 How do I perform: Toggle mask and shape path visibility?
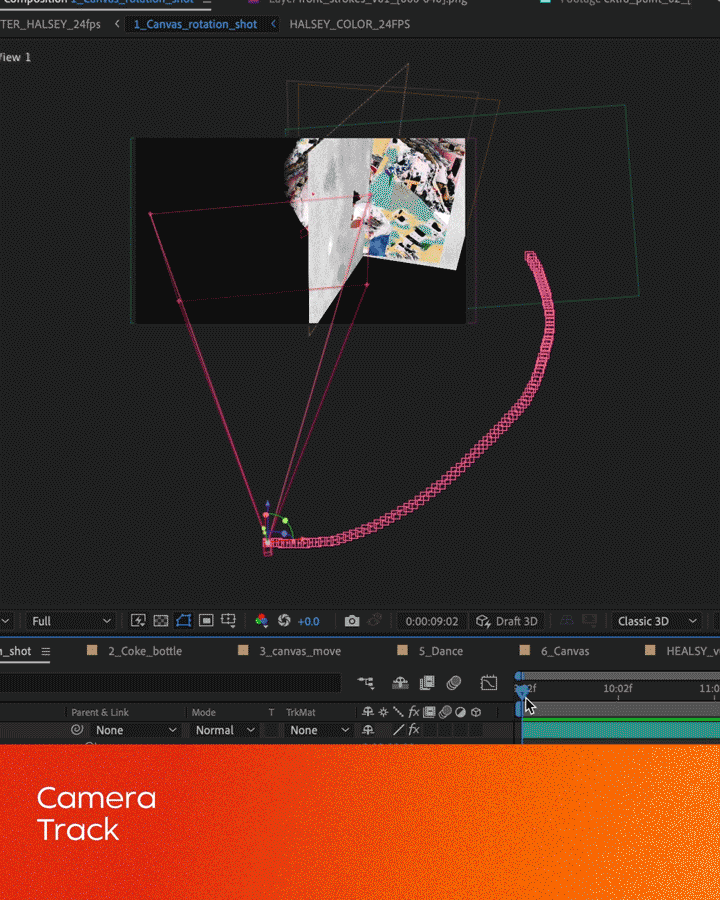[184, 620]
